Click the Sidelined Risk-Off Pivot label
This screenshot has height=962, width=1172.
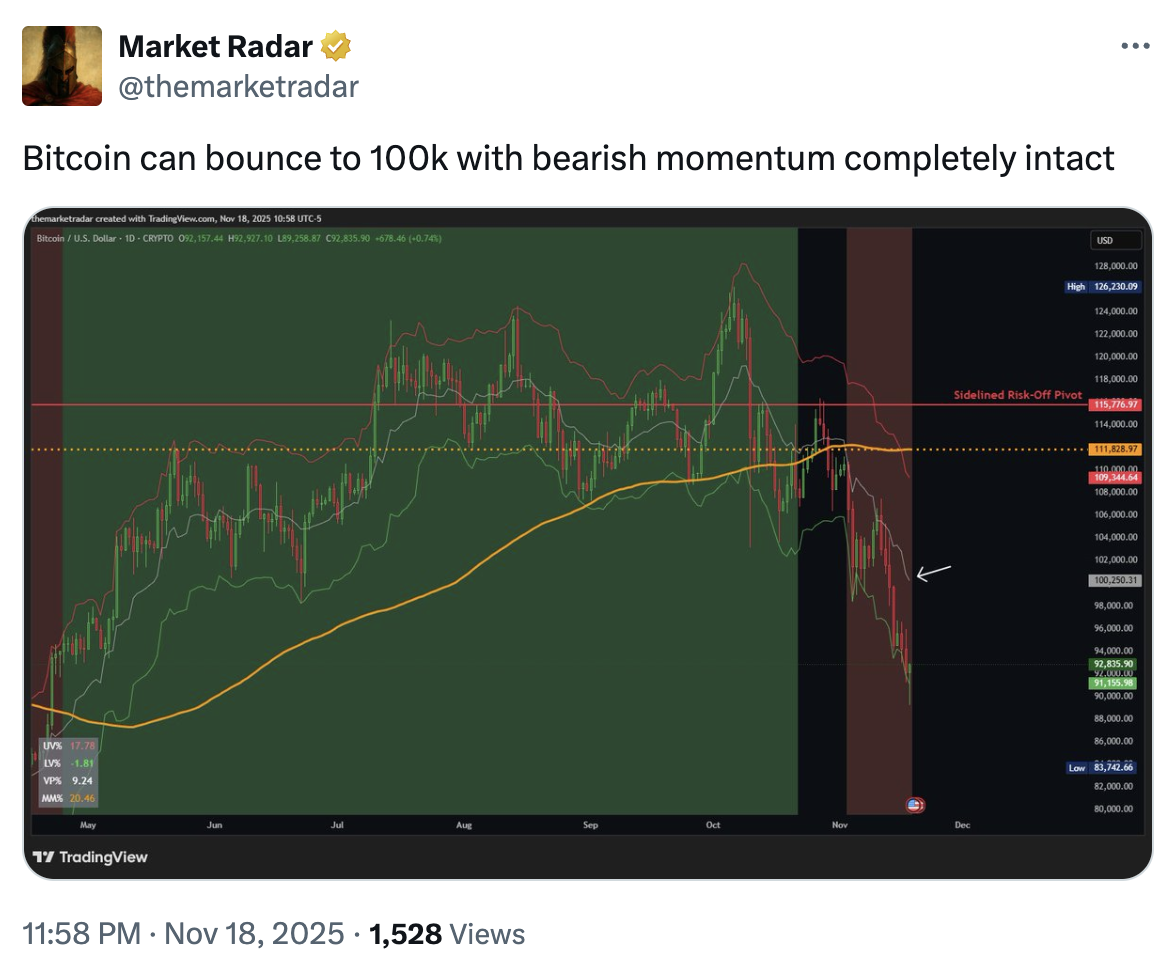coord(1019,396)
